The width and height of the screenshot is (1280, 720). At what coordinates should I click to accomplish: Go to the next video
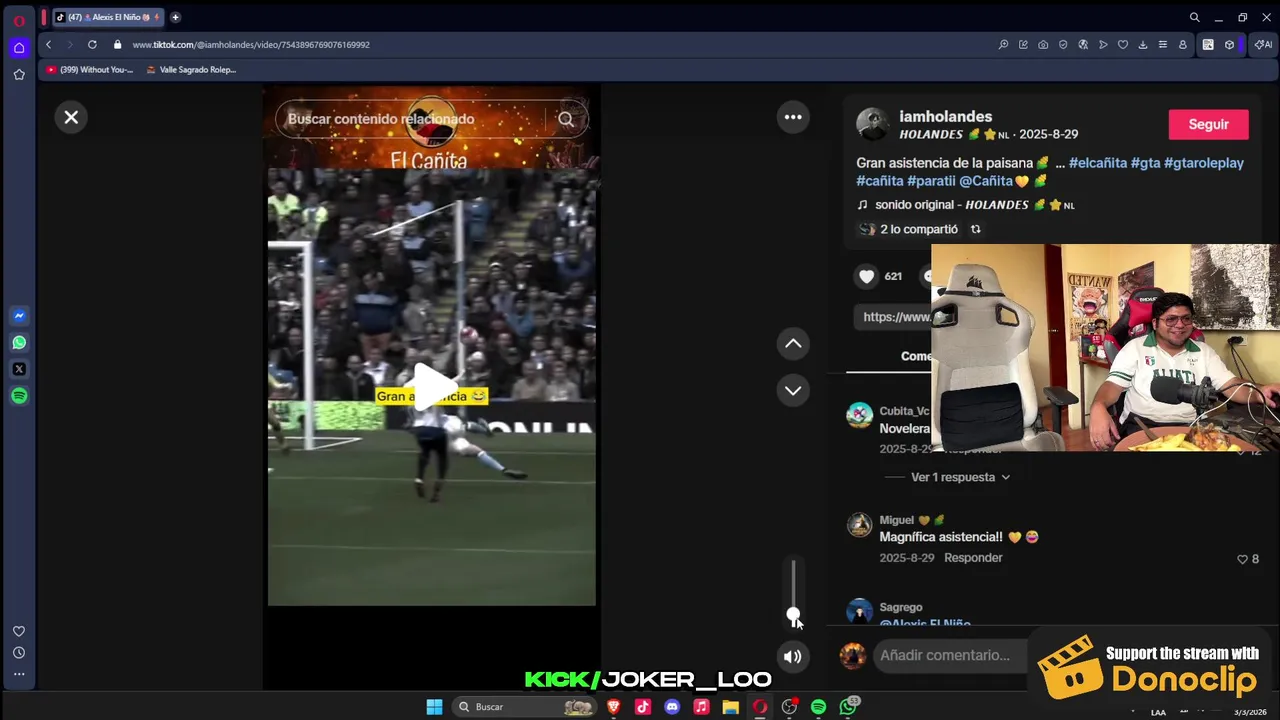tap(793, 390)
